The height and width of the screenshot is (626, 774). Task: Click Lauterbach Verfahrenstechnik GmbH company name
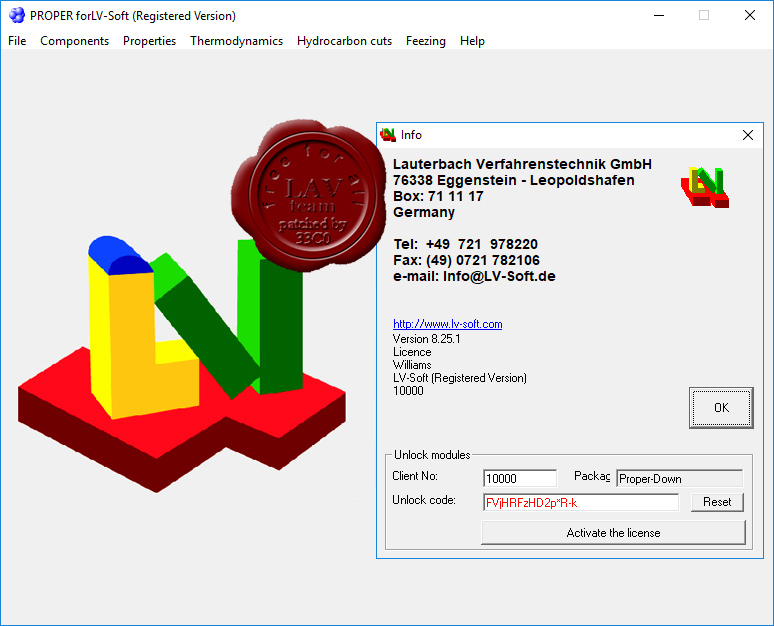(522, 164)
